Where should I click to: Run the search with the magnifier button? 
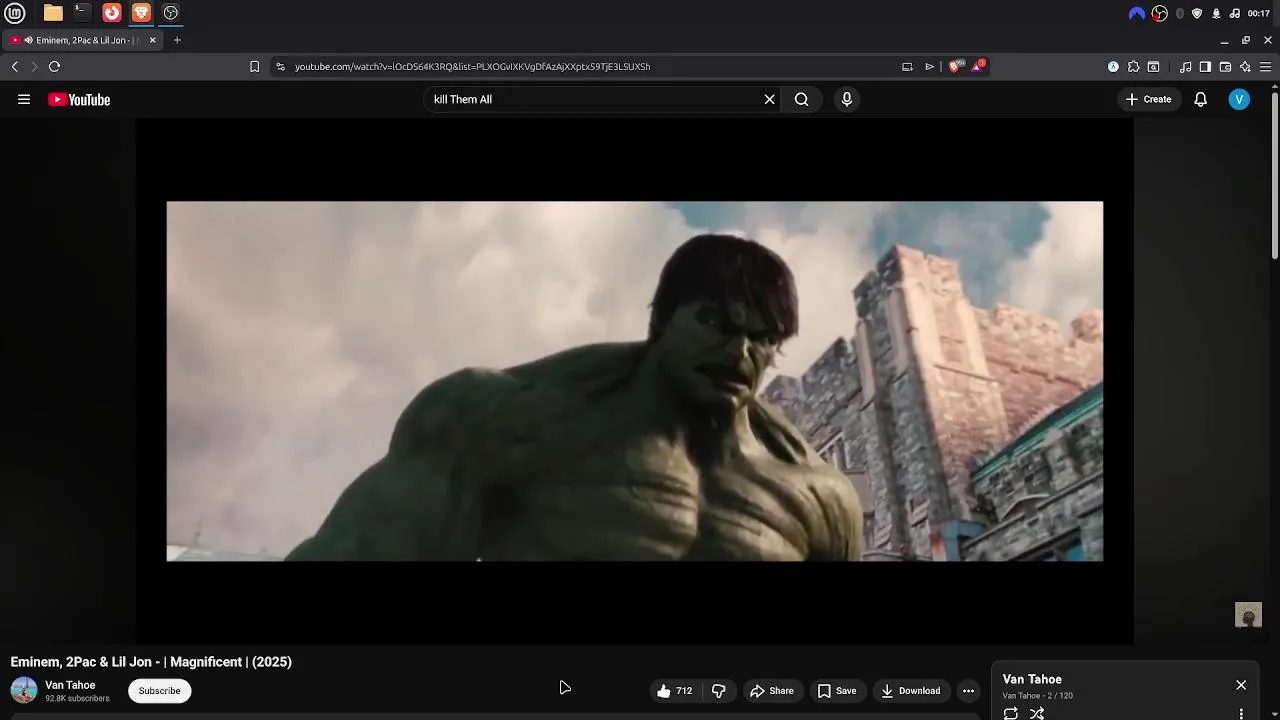pyautogui.click(x=802, y=99)
